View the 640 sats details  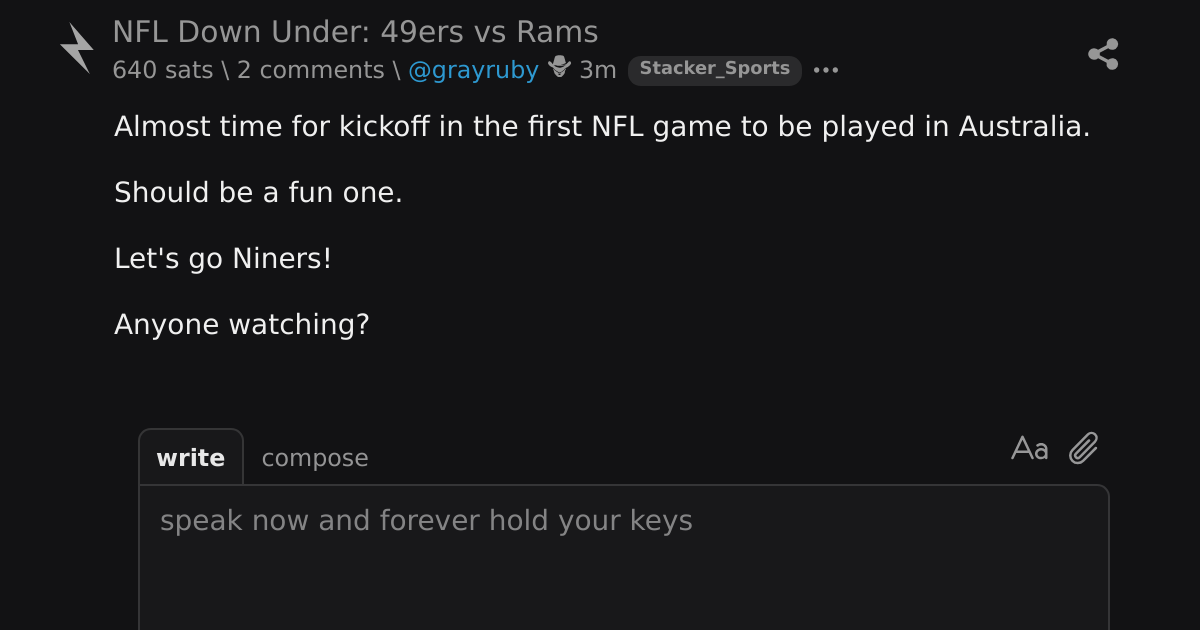point(162,70)
